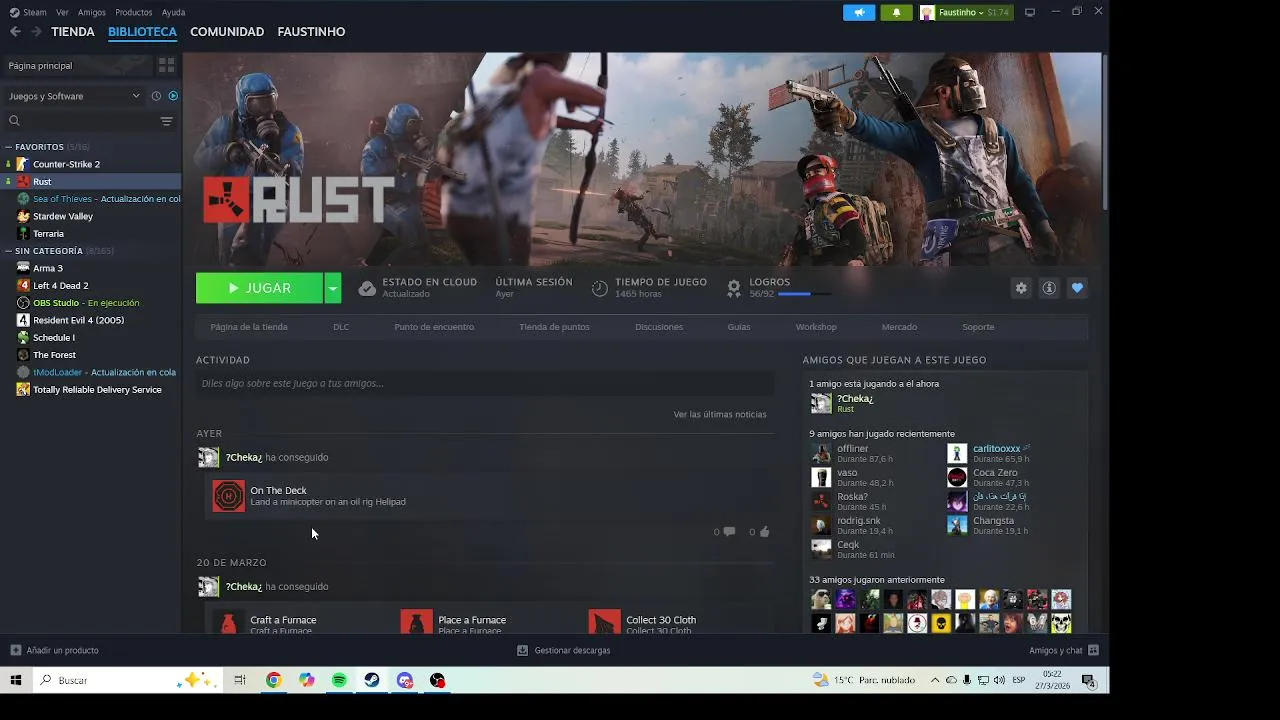This screenshot has width=1280, height=720.
Task: Open the DLC tab
Action: (341, 327)
